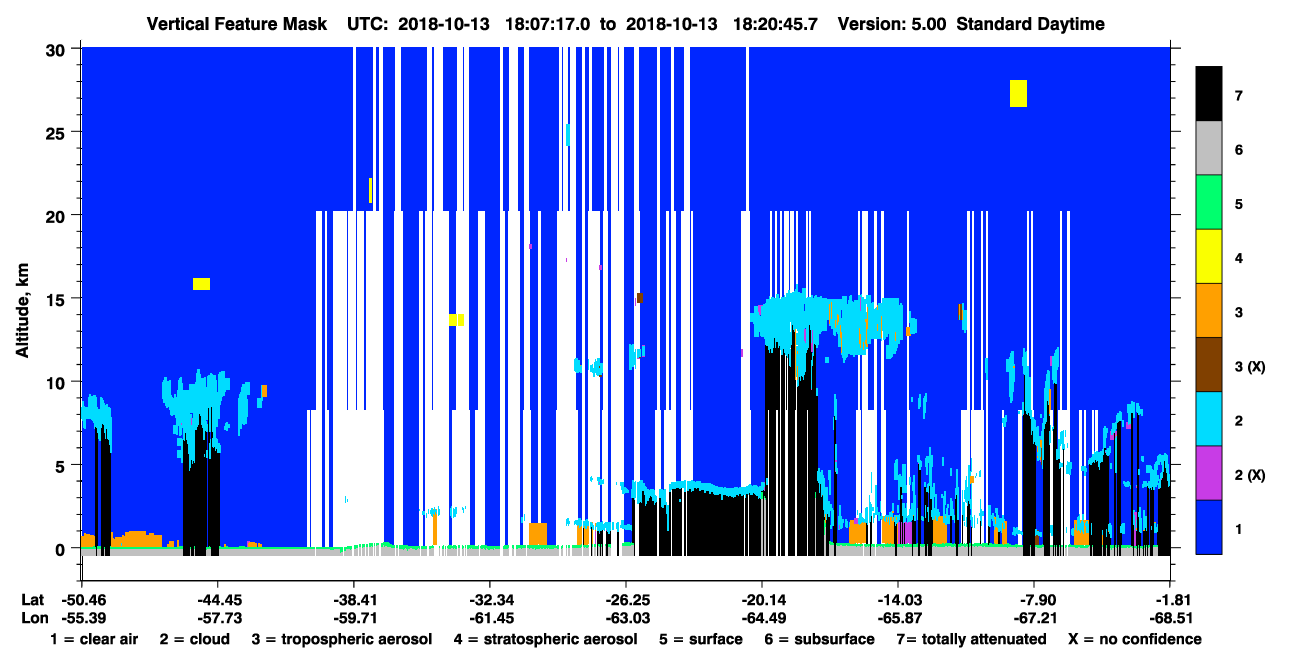Click the end time '18:20:45.7' in title
Image resolution: width=1300 pixels, height=667 pixels.
(x=776, y=24)
